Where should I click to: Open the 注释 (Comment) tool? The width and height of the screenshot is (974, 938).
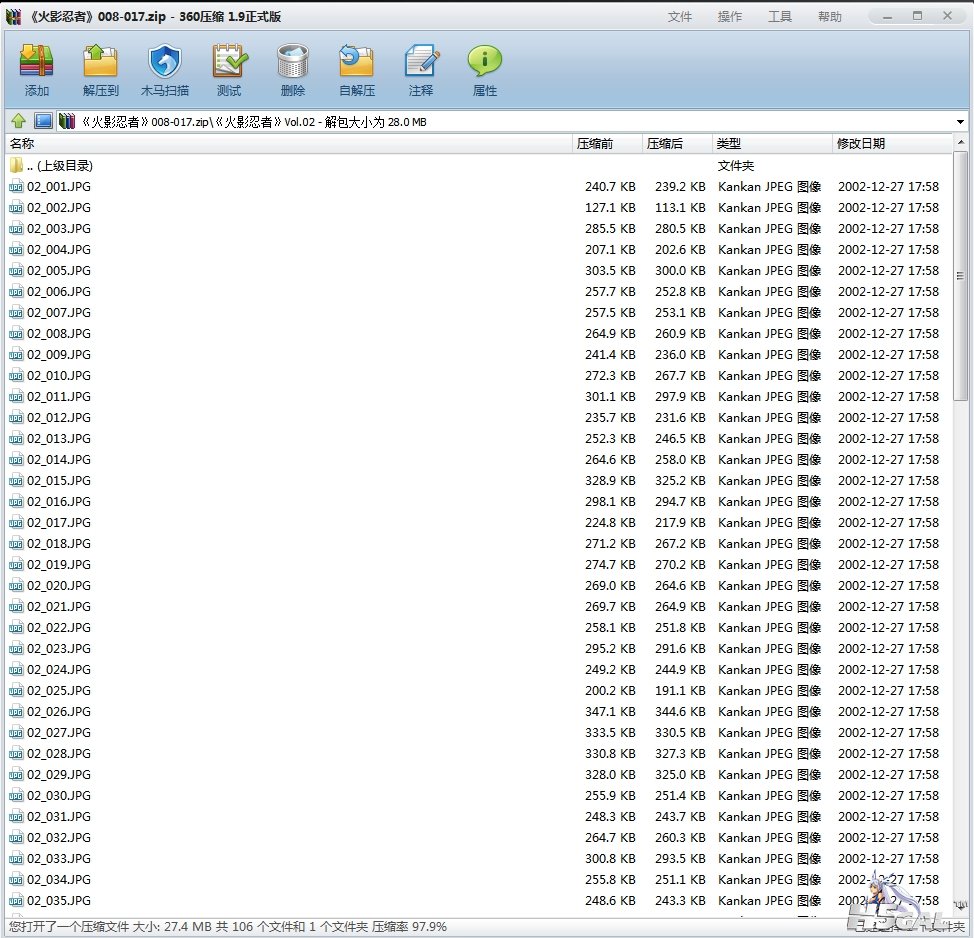(x=421, y=69)
